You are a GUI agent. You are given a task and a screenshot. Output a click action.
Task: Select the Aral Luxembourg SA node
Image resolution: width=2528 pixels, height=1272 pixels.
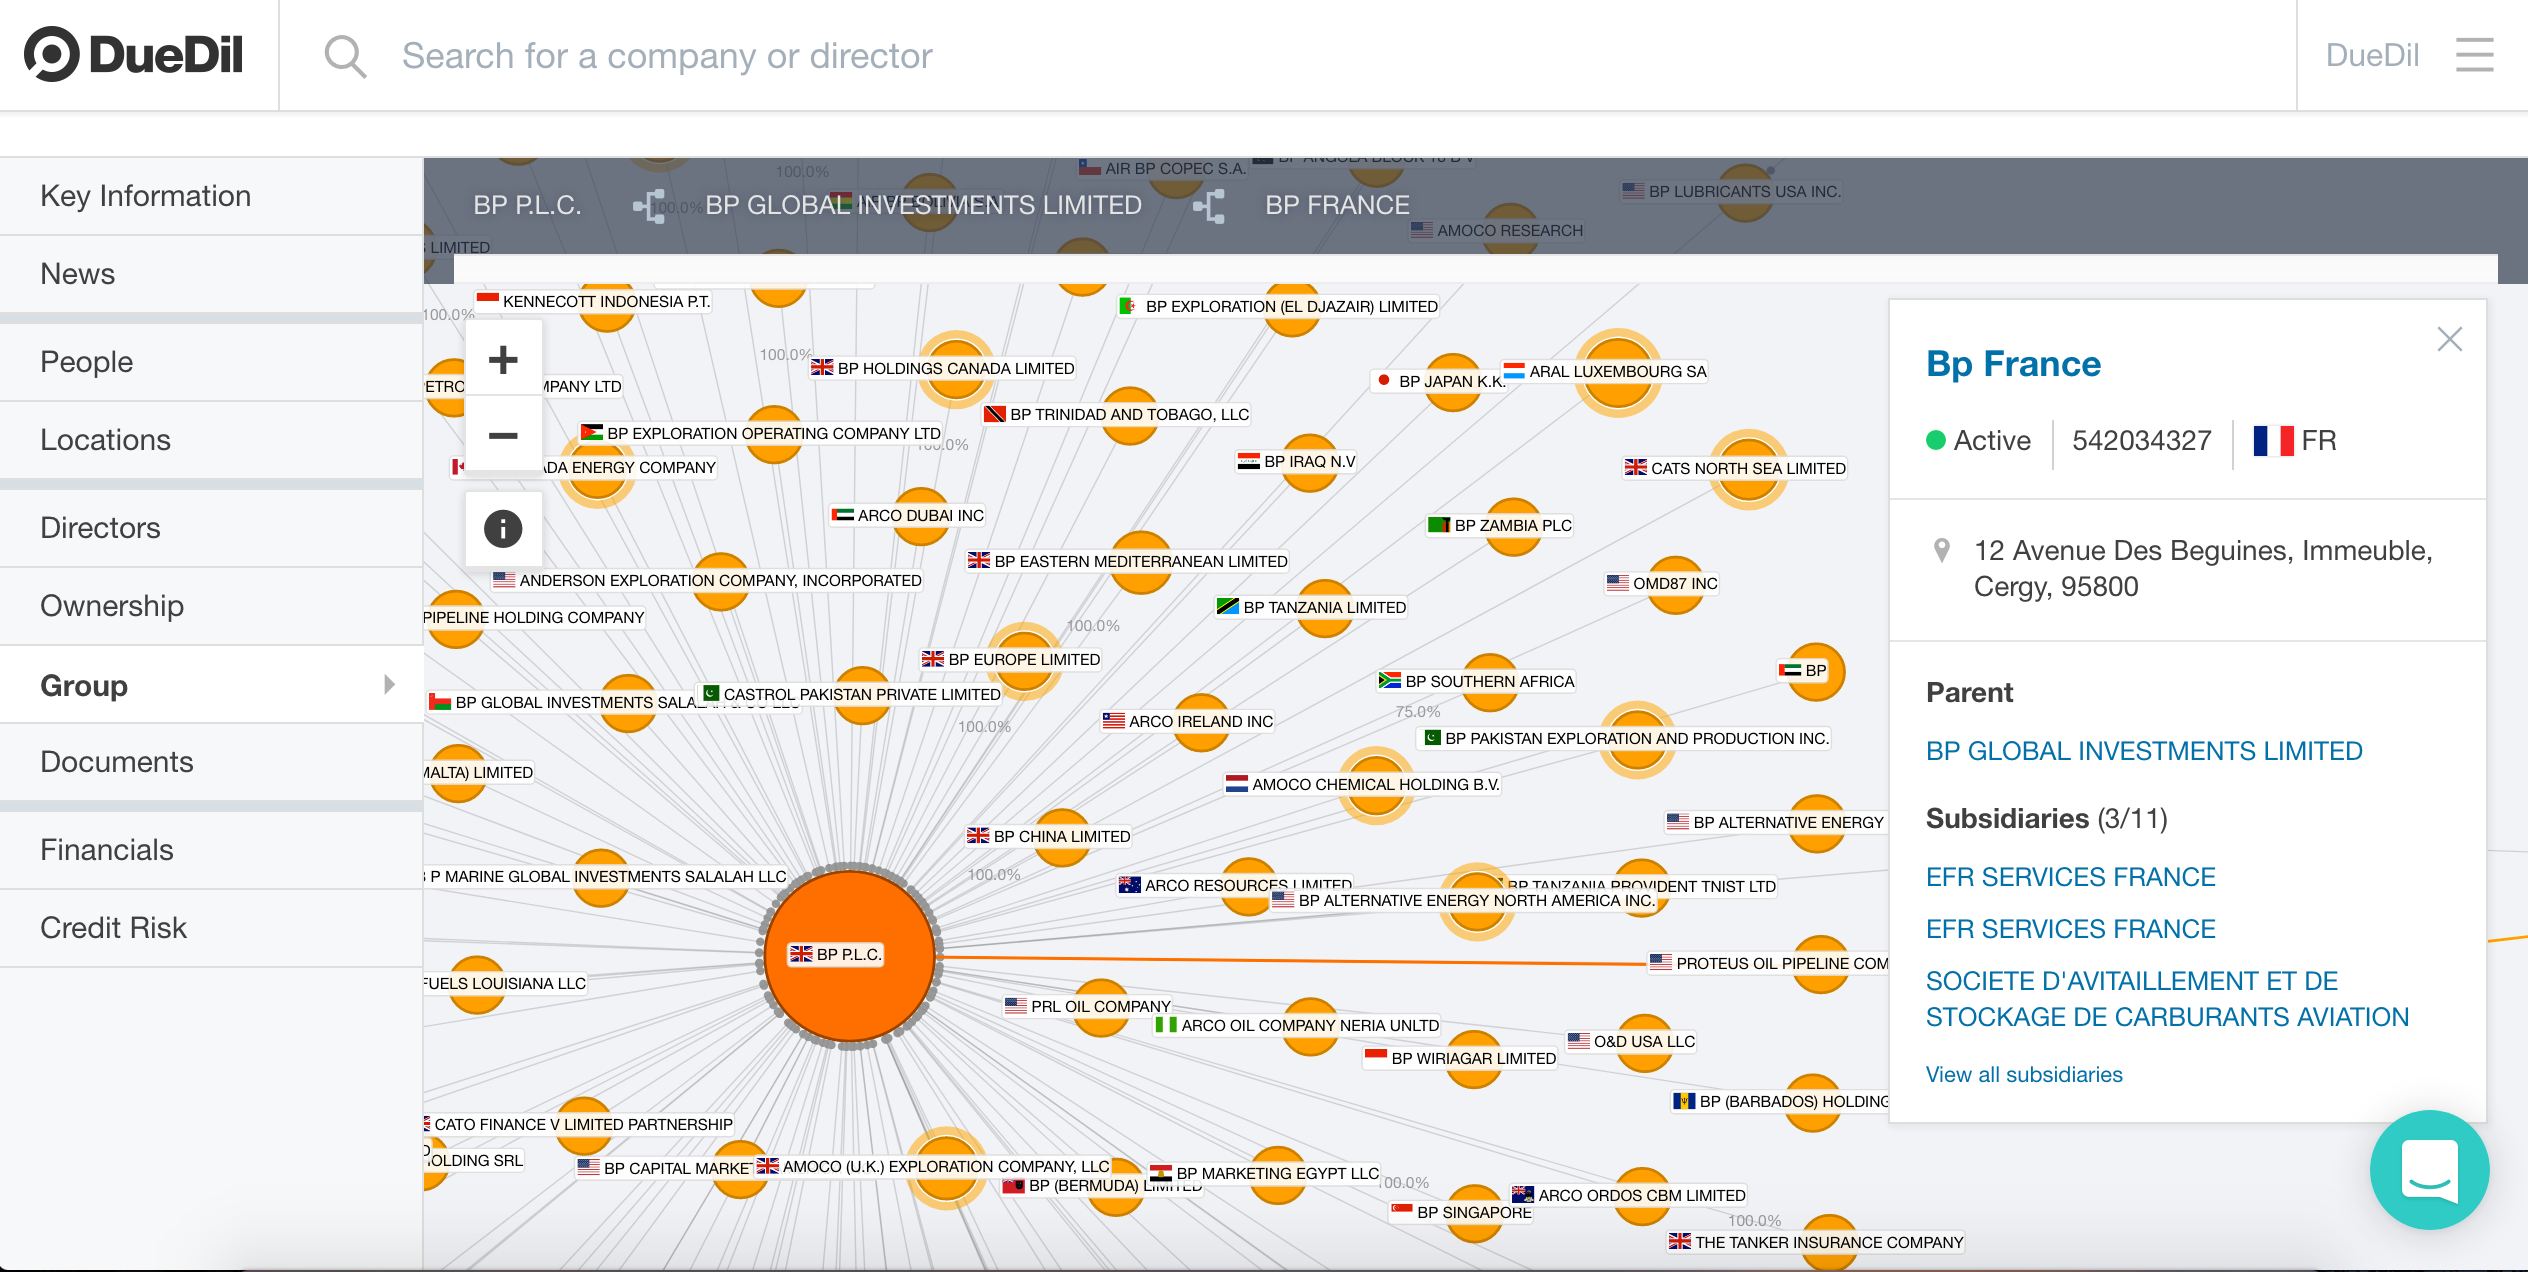(1617, 372)
